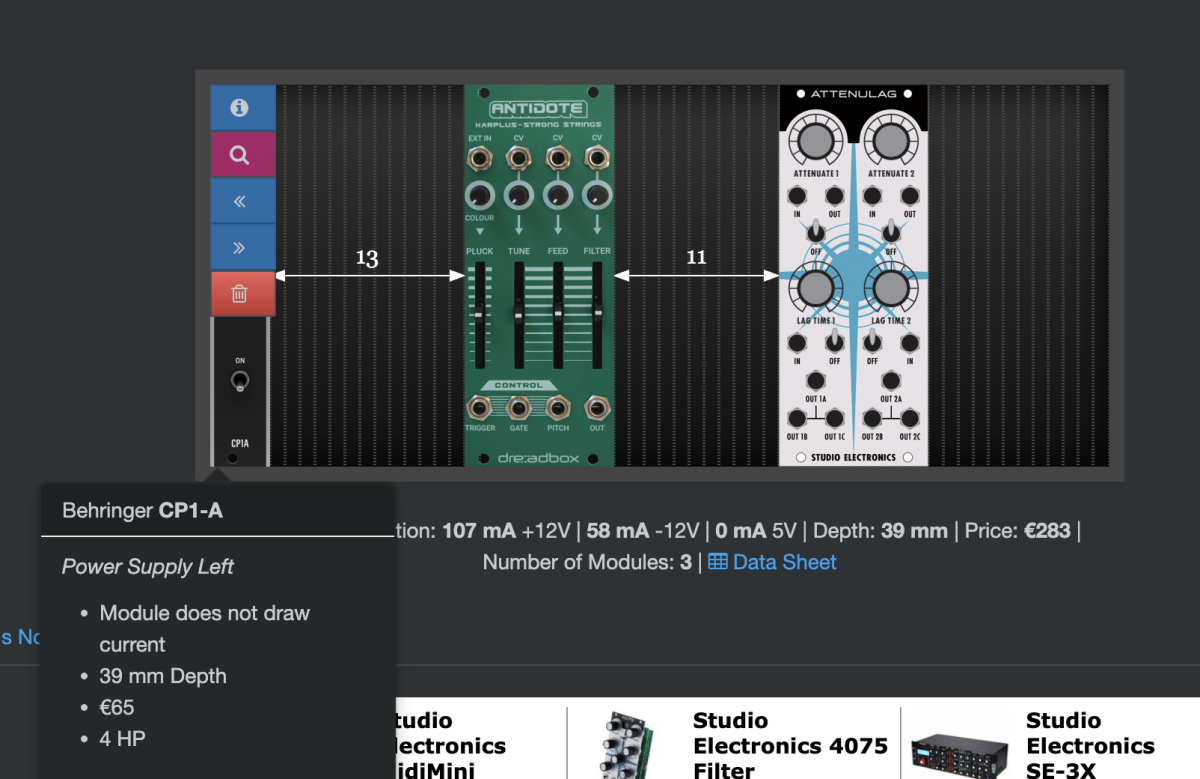Click the Antidote EXT IN jack
Viewport: 1200px width, 779px height.
tap(480, 157)
